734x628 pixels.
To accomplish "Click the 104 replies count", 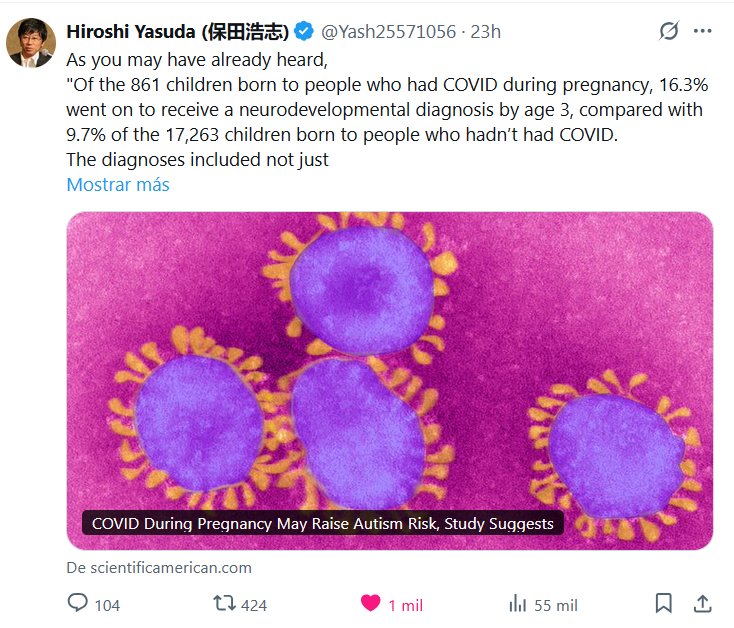I will coord(107,605).
